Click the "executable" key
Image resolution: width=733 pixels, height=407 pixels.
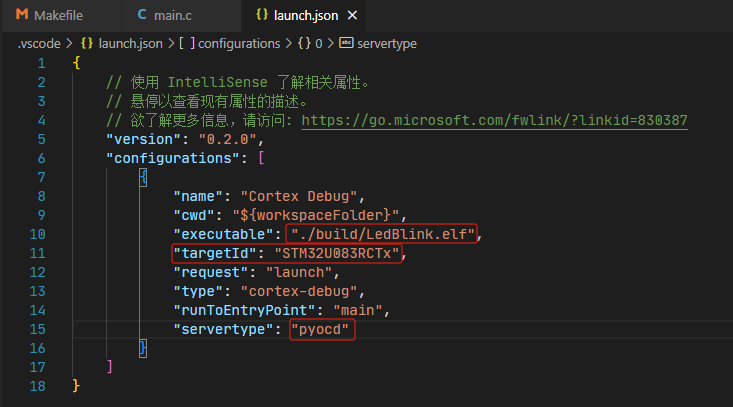click(x=223, y=234)
